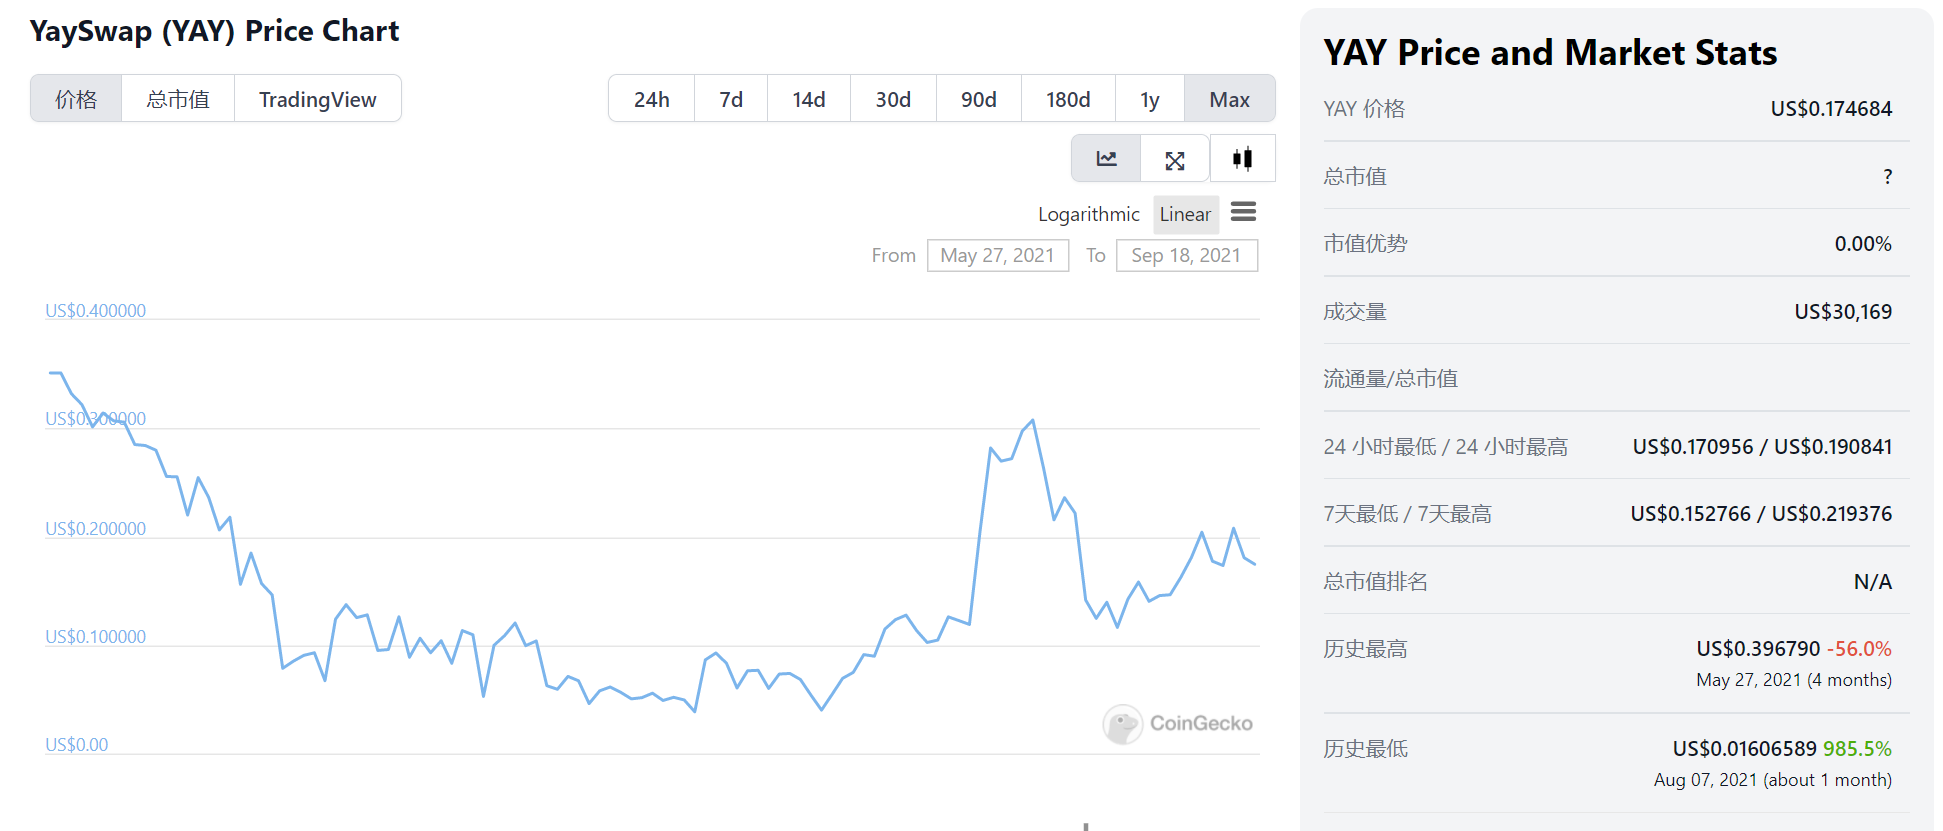This screenshot has height=831, width=1943.
Task: Click all-time low US$0.01606589
Action: pyautogui.click(x=1744, y=748)
